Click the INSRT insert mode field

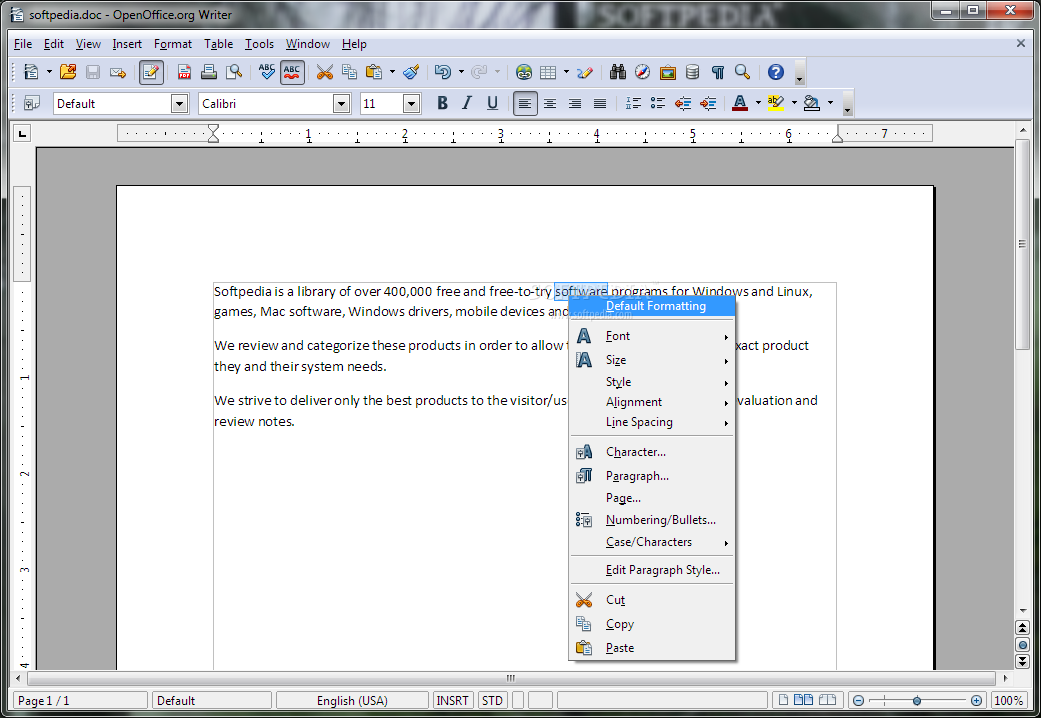pyautogui.click(x=453, y=701)
